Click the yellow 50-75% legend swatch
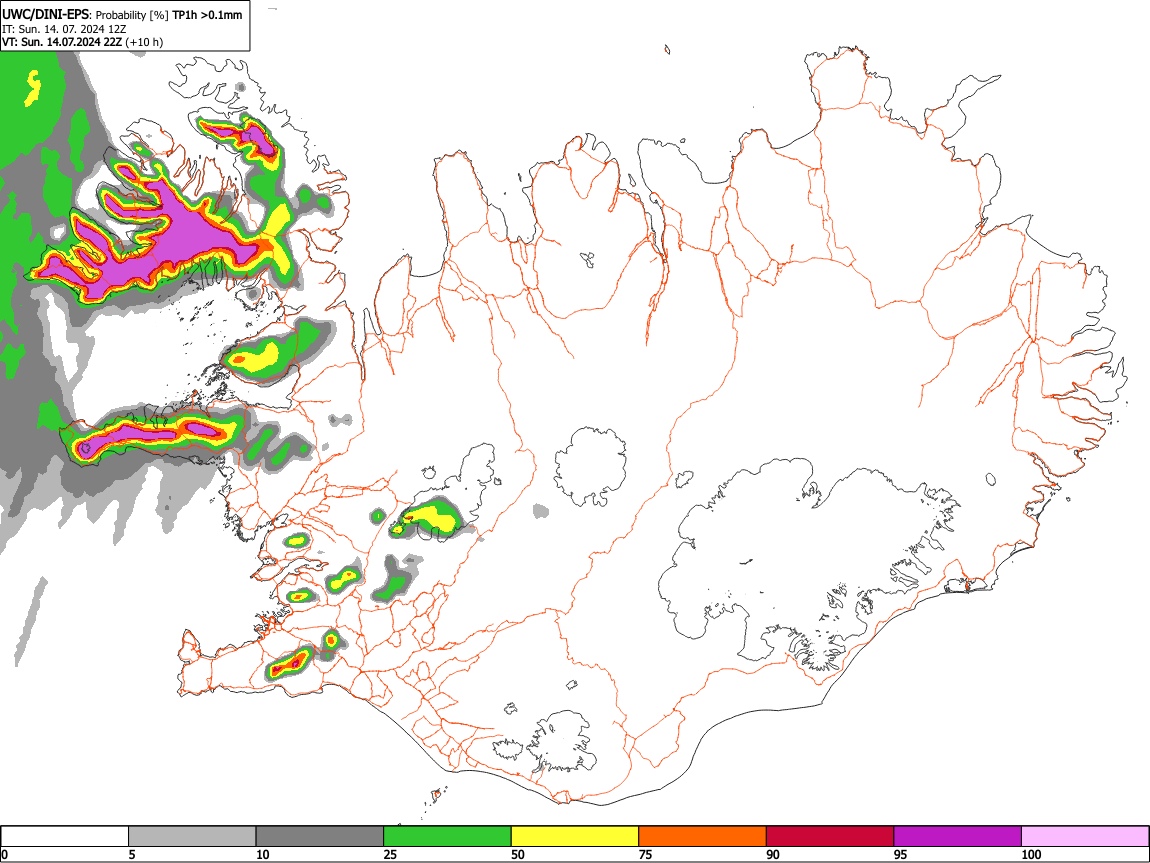The image size is (1150, 863). (x=575, y=837)
